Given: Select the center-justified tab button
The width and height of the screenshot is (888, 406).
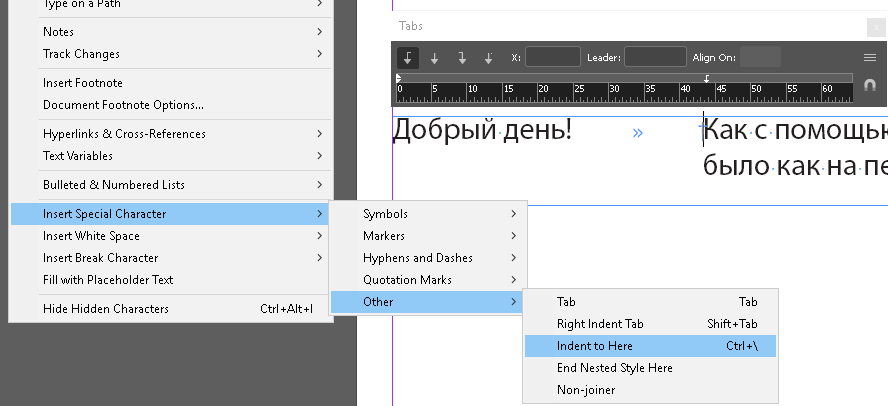Looking at the screenshot, I should 434,58.
